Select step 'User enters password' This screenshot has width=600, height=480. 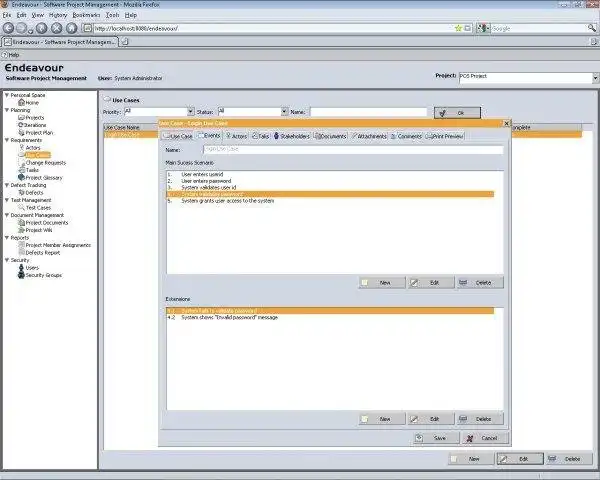coord(330,181)
